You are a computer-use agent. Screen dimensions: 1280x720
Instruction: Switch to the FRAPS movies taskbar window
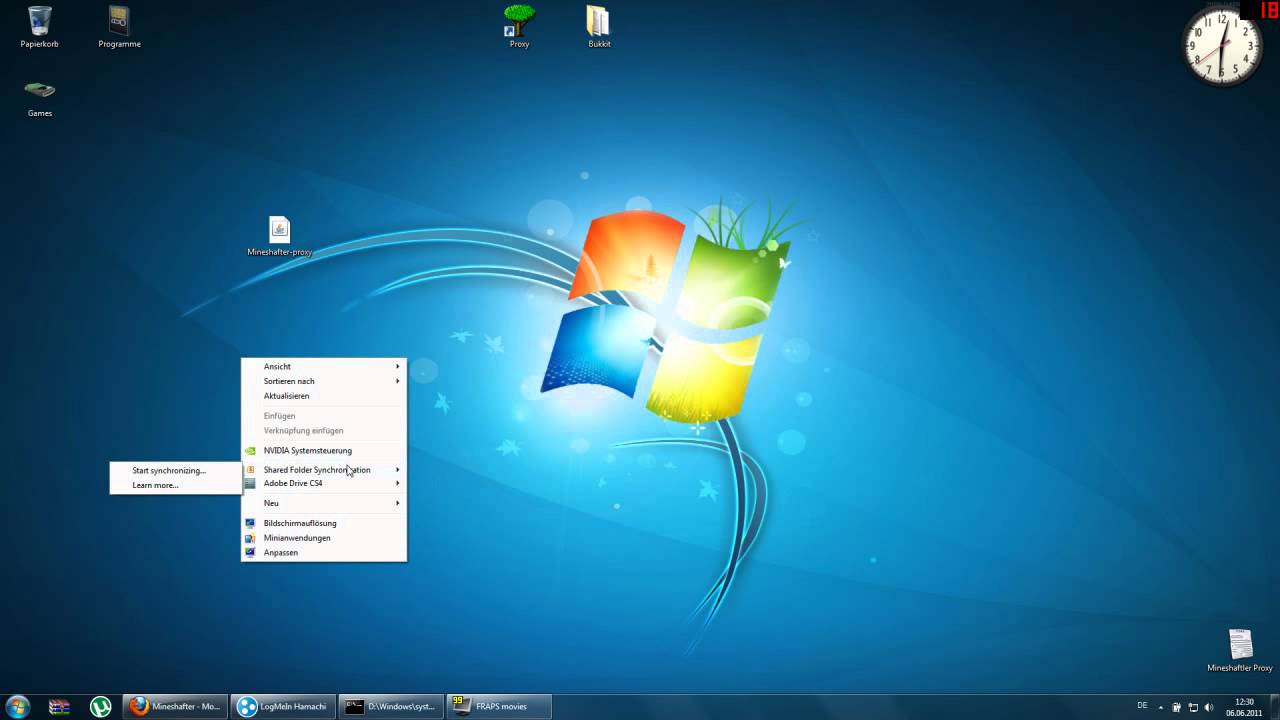tap(499, 706)
